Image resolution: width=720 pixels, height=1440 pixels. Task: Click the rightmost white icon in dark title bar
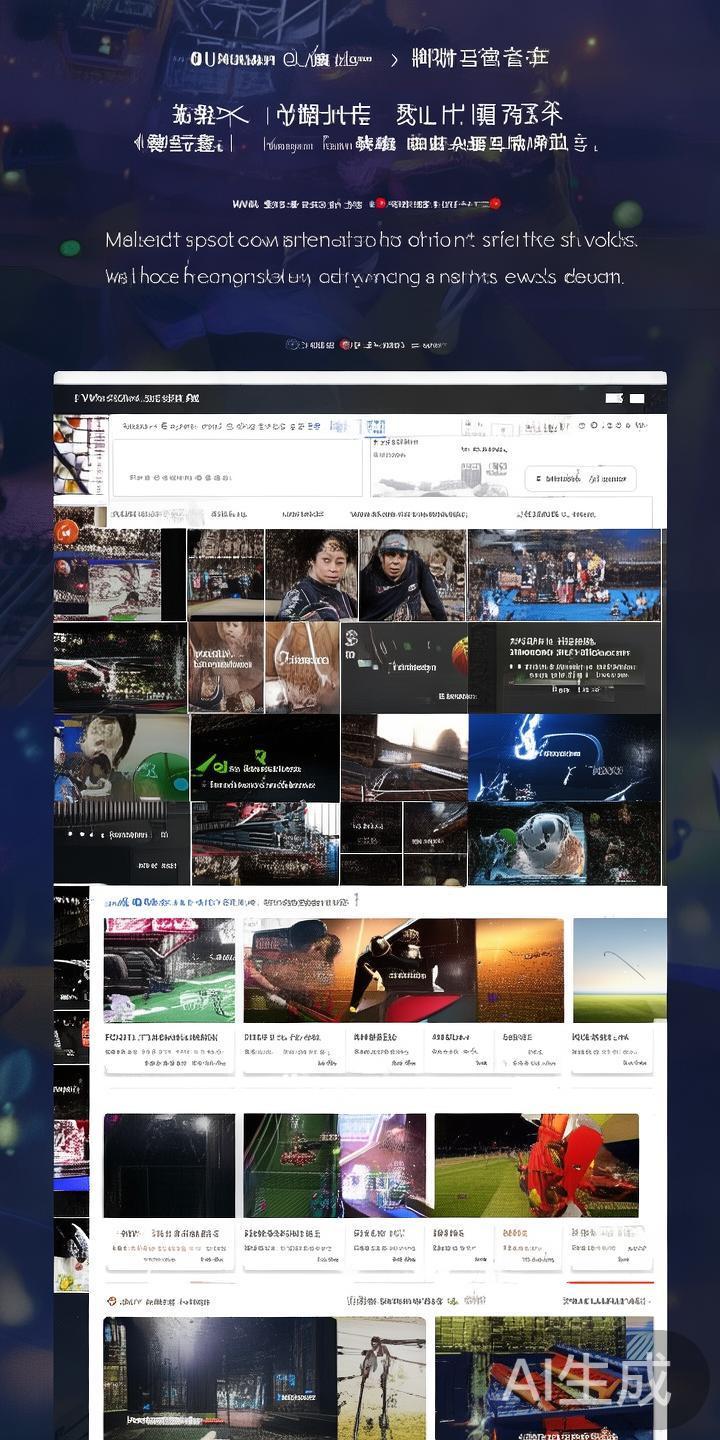pyautogui.click(x=637, y=398)
